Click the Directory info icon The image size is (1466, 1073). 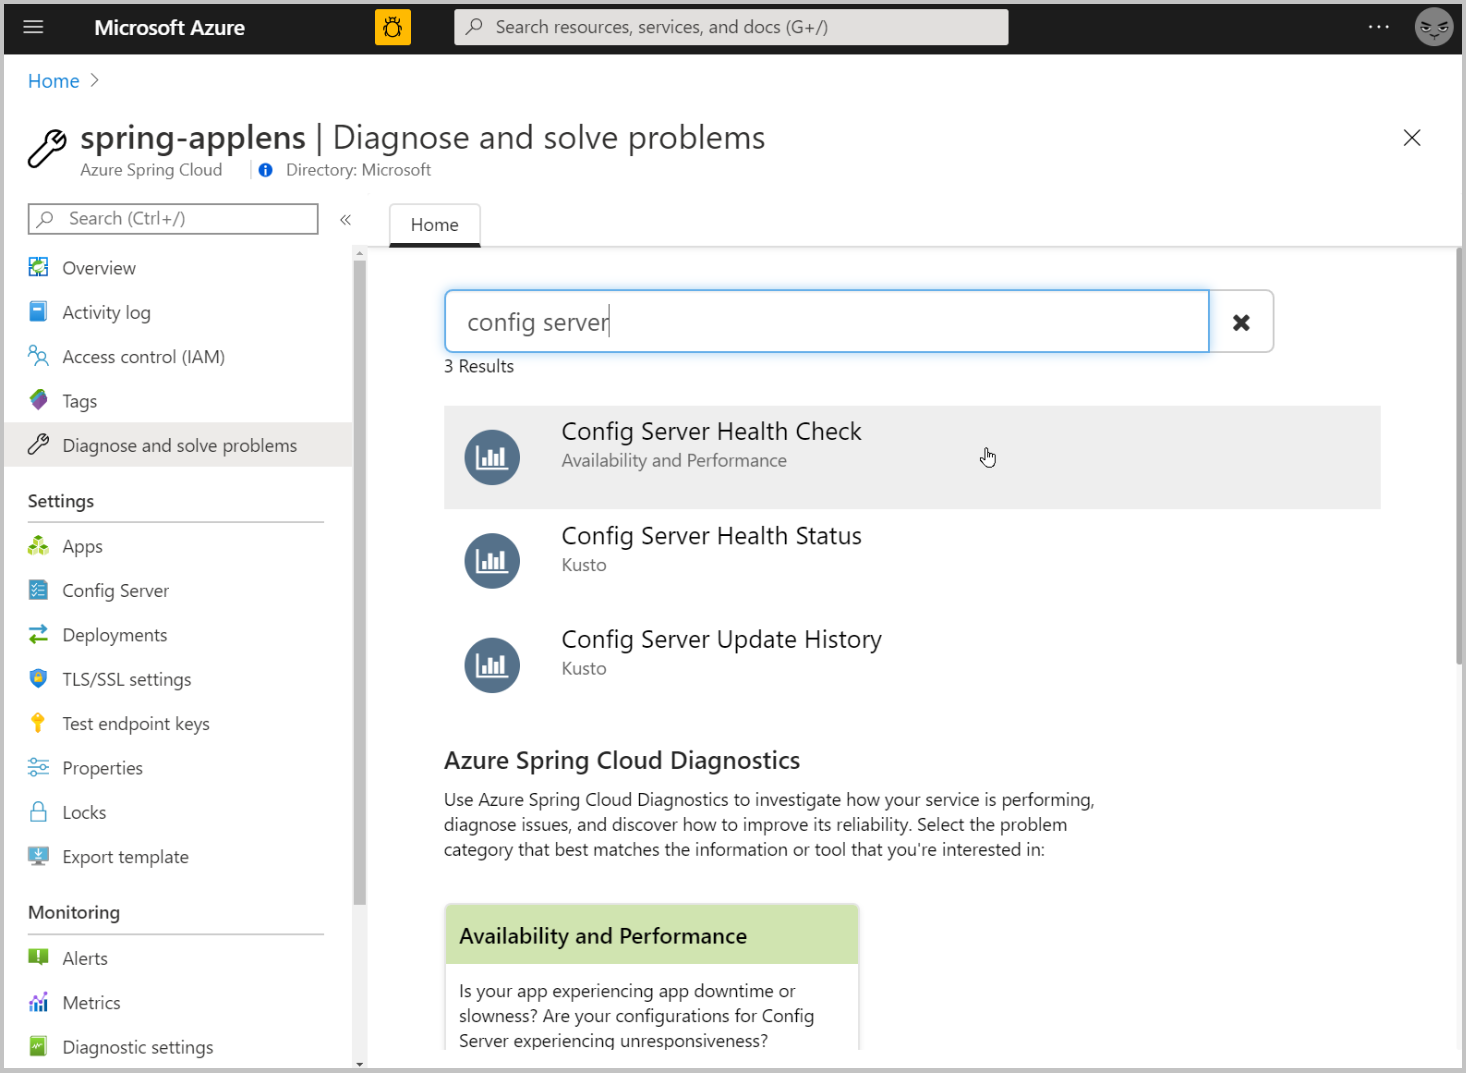click(265, 170)
